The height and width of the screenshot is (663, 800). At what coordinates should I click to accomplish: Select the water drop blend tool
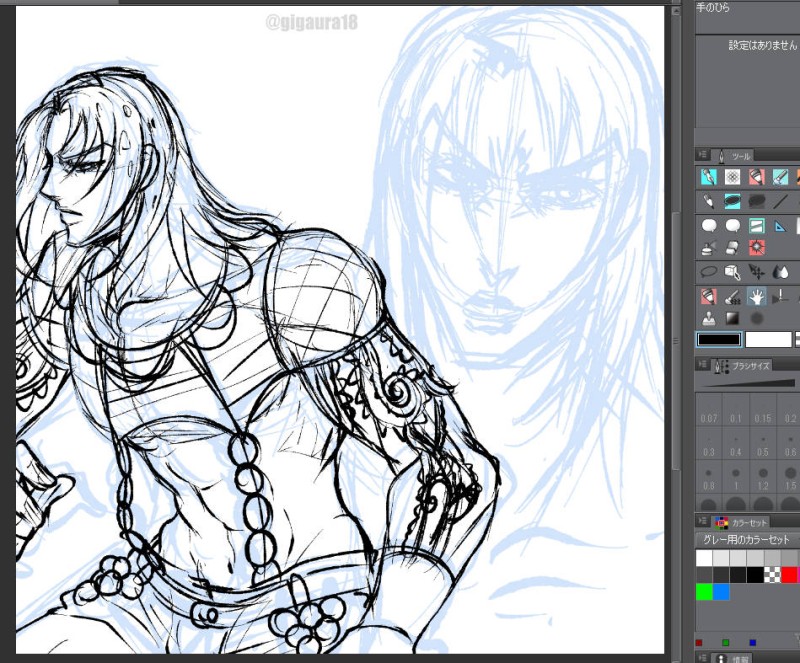point(781,272)
